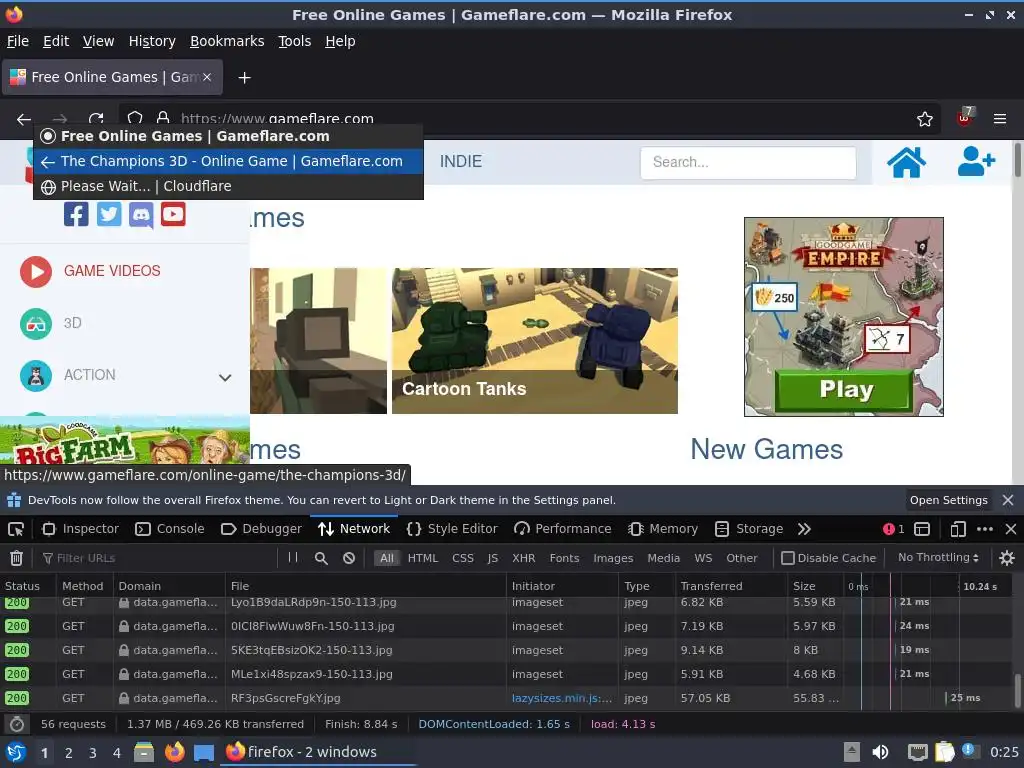
Task: Go to the site home icon
Action: [x=906, y=162]
